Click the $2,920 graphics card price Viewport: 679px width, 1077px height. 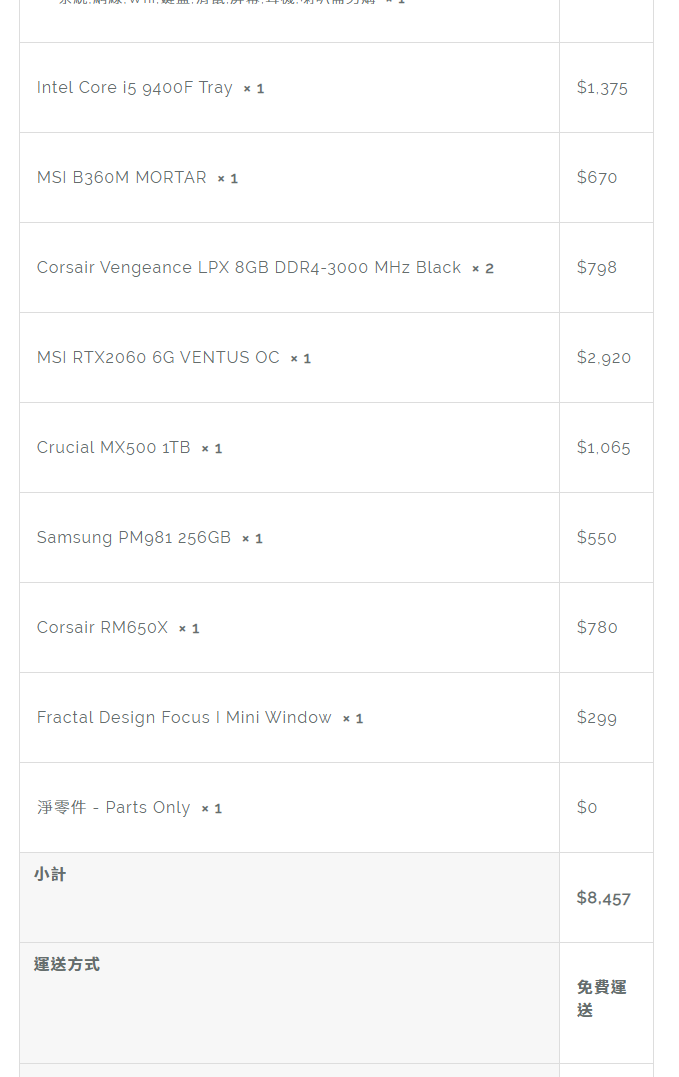coord(604,358)
